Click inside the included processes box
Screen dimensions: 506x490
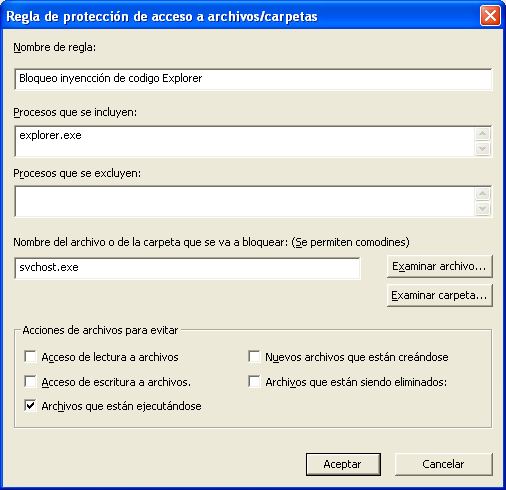[244, 141]
